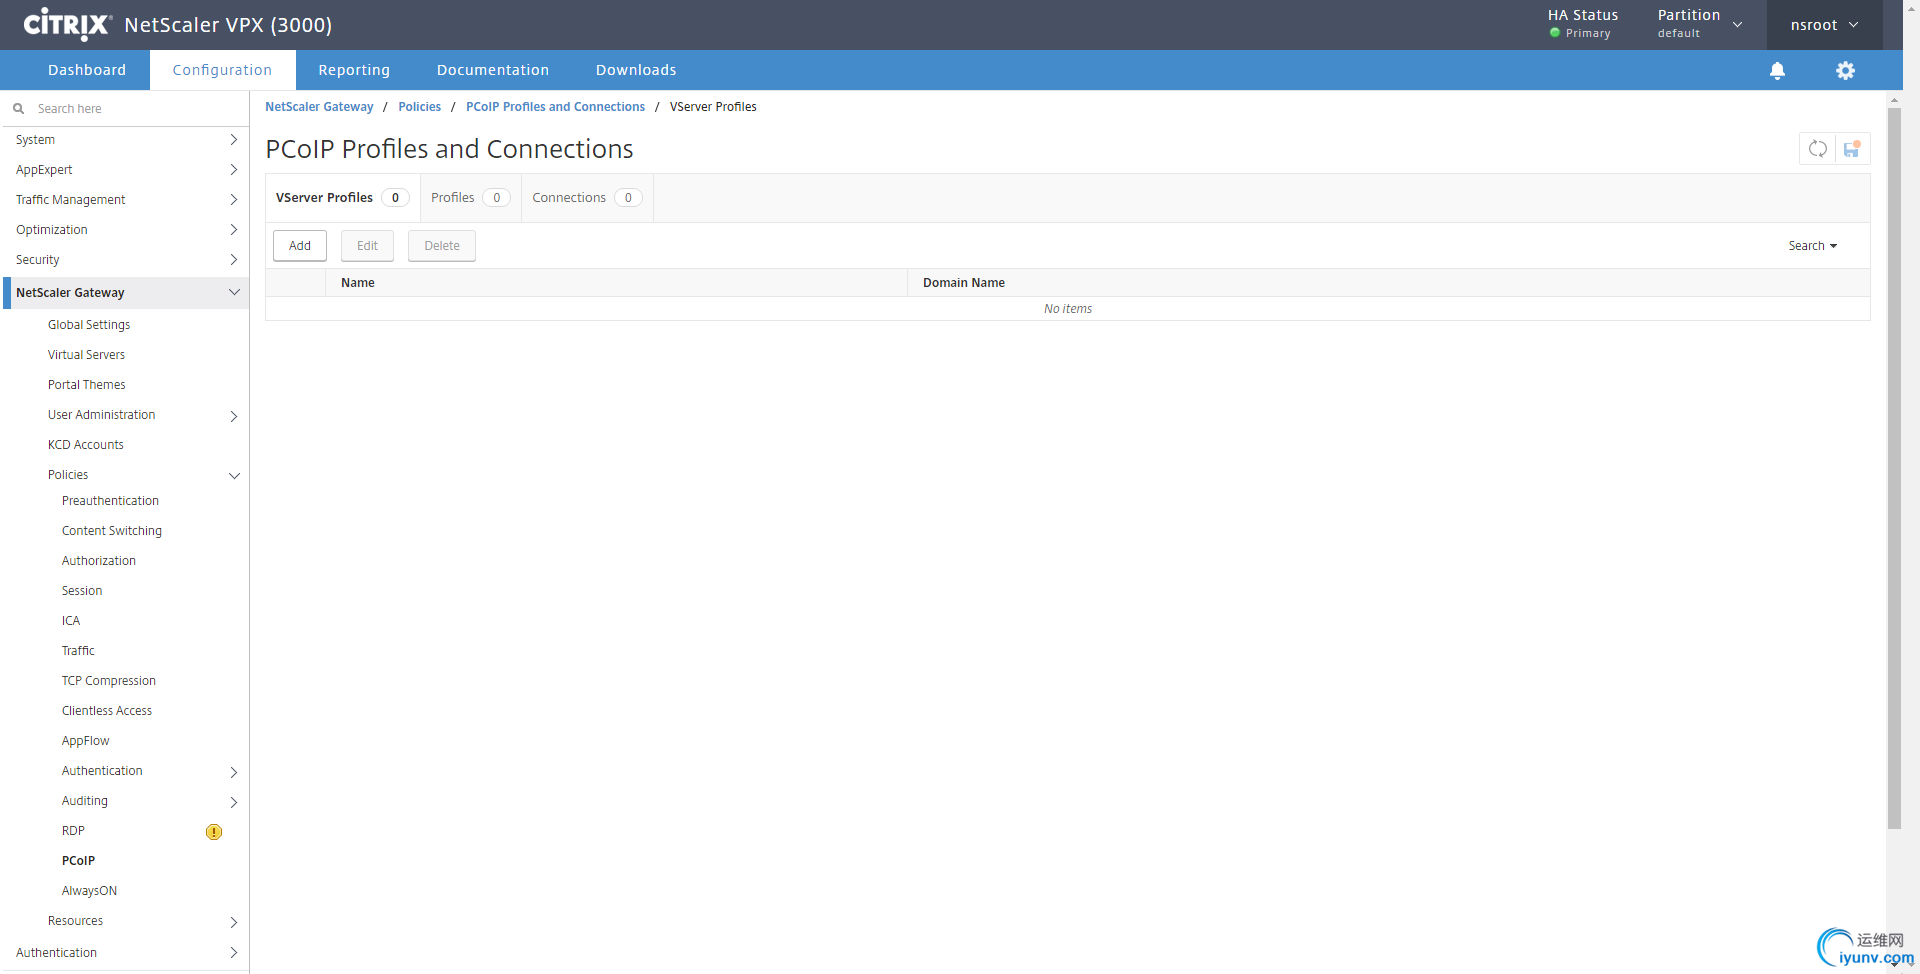Image resolution: width=1920 pixels, height=974 pixels.
Task: Click the search magnifier icon in sidebar
Action: (18, 108)
